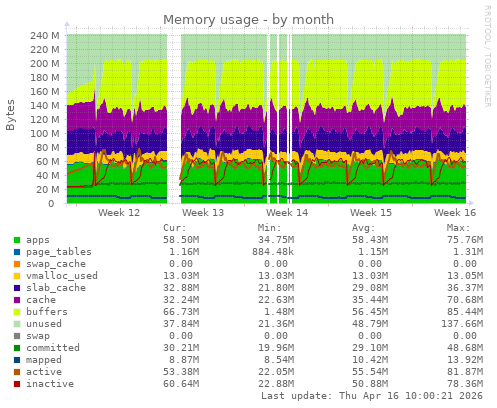Click slab_cache avg value 29.08M
This screenshot has width=497, height=408.
[370, 288]
